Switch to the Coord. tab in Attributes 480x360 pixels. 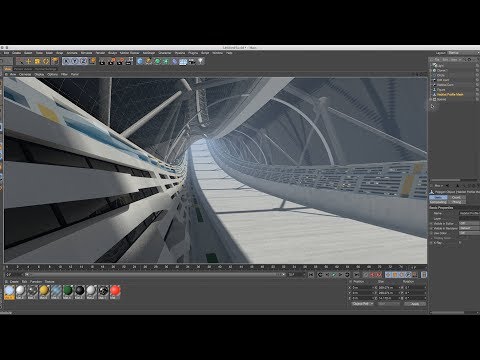457,197
